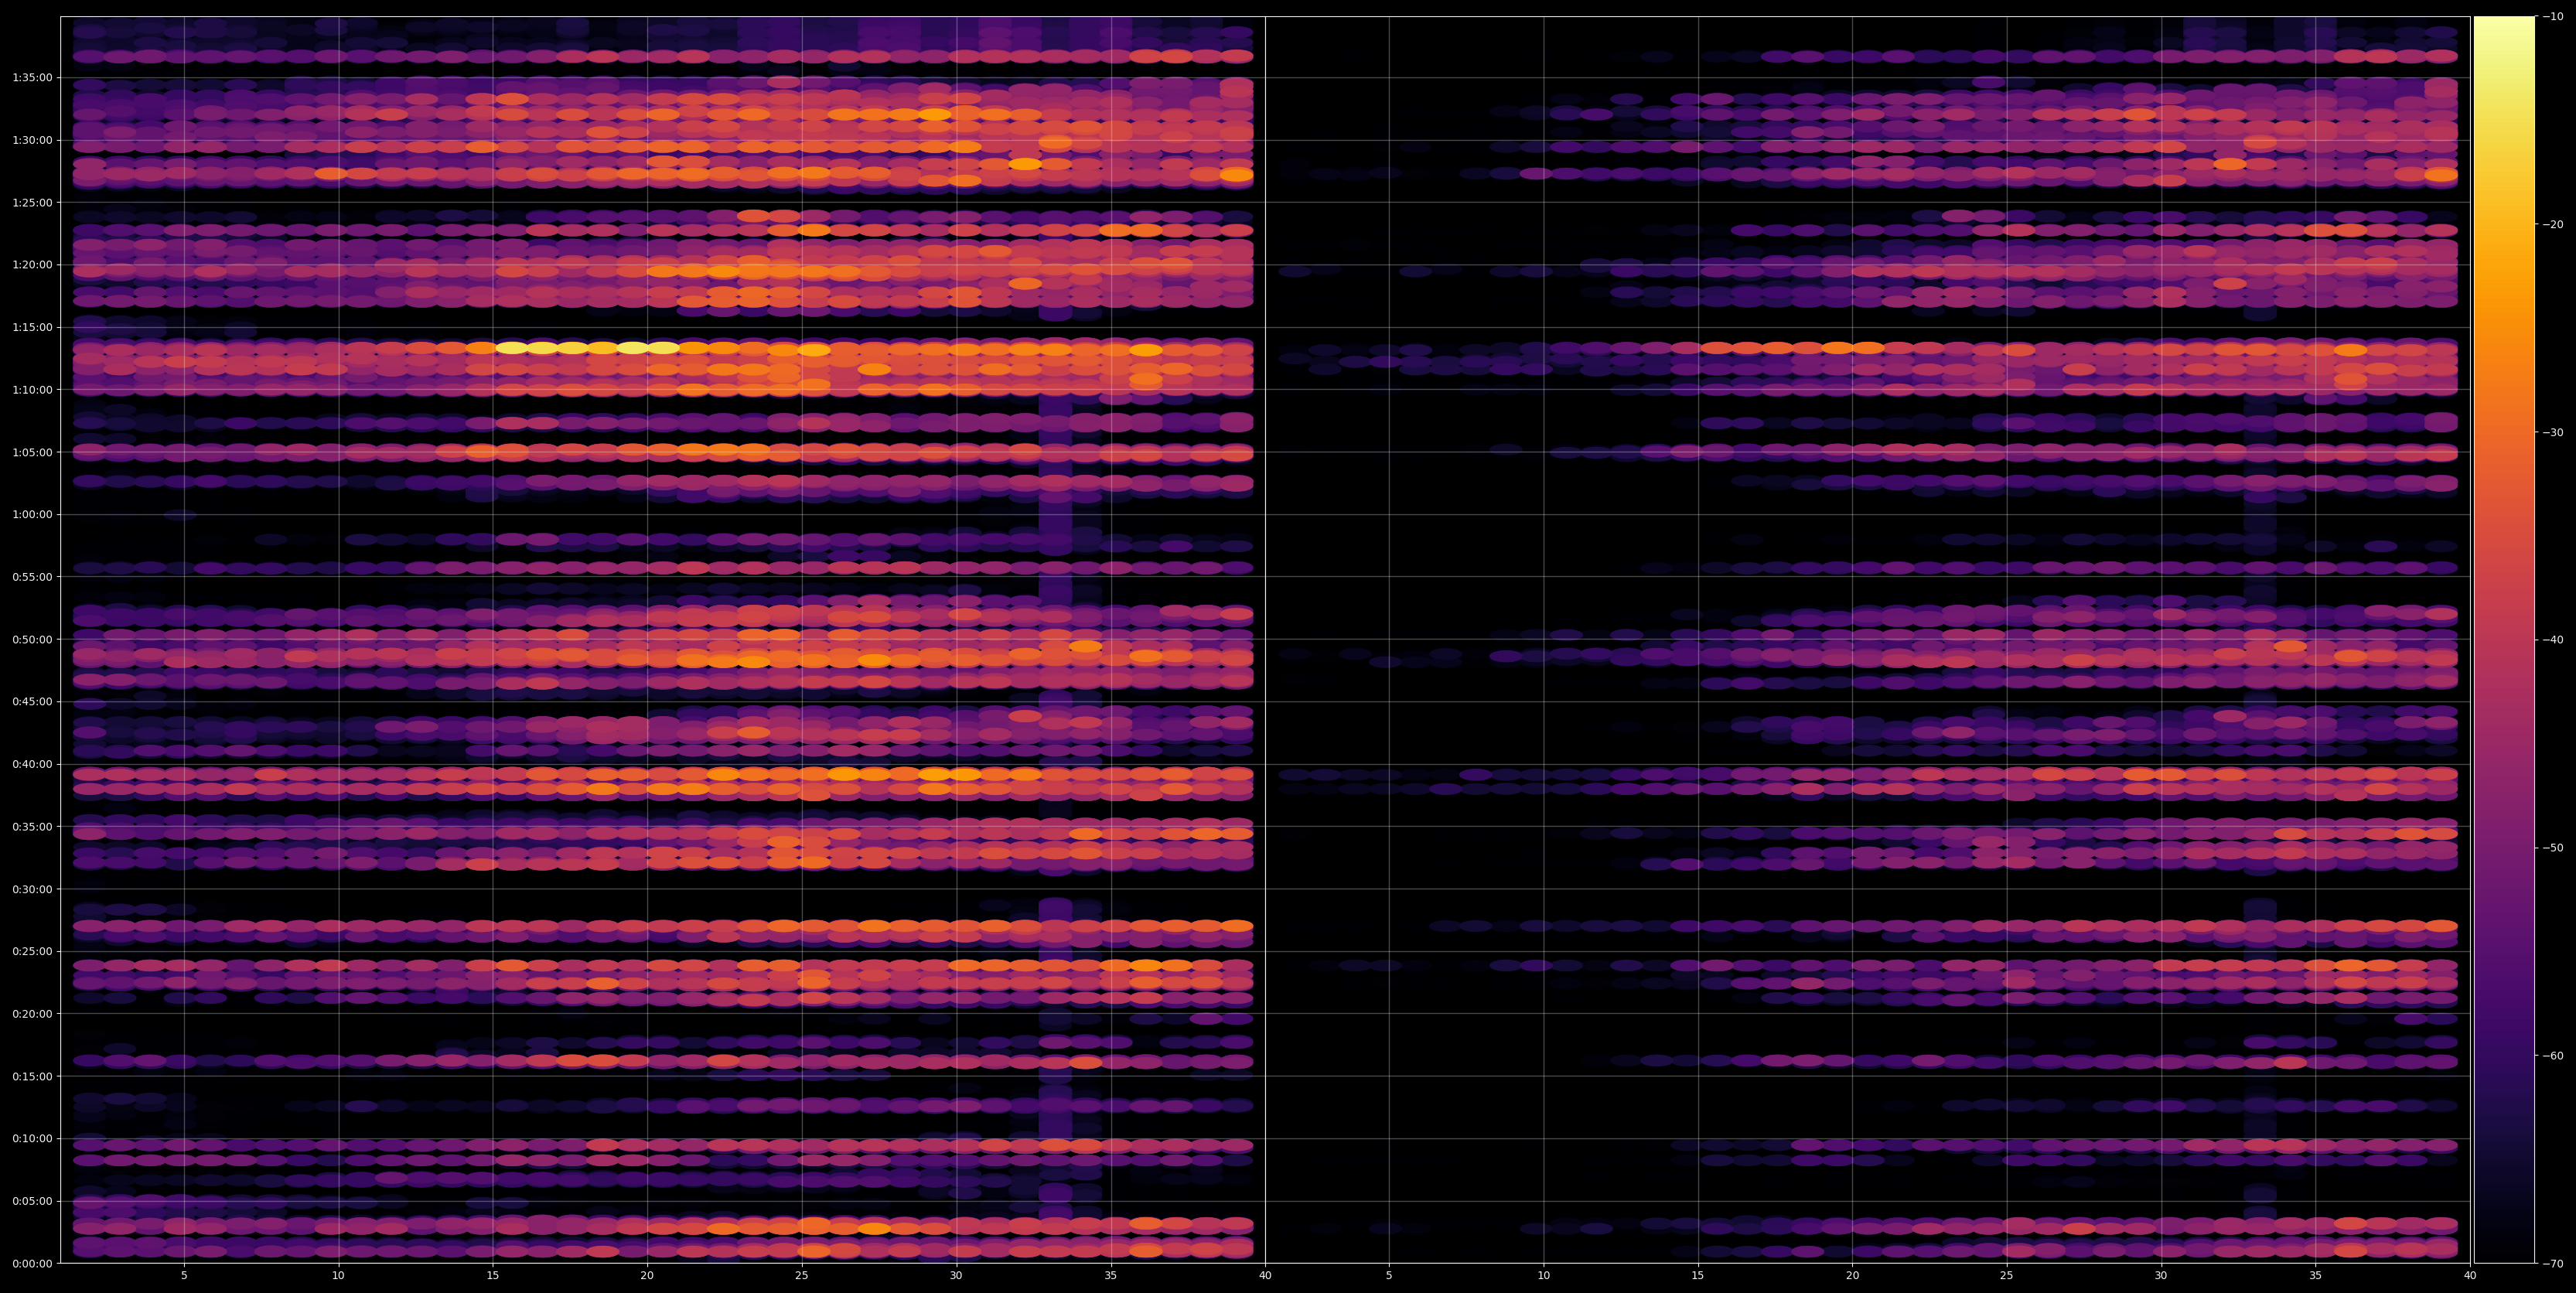Click x-axis tick 35 under the right plot
This screenshot has height=1293, width=2576.
tap(2316, 1275)
